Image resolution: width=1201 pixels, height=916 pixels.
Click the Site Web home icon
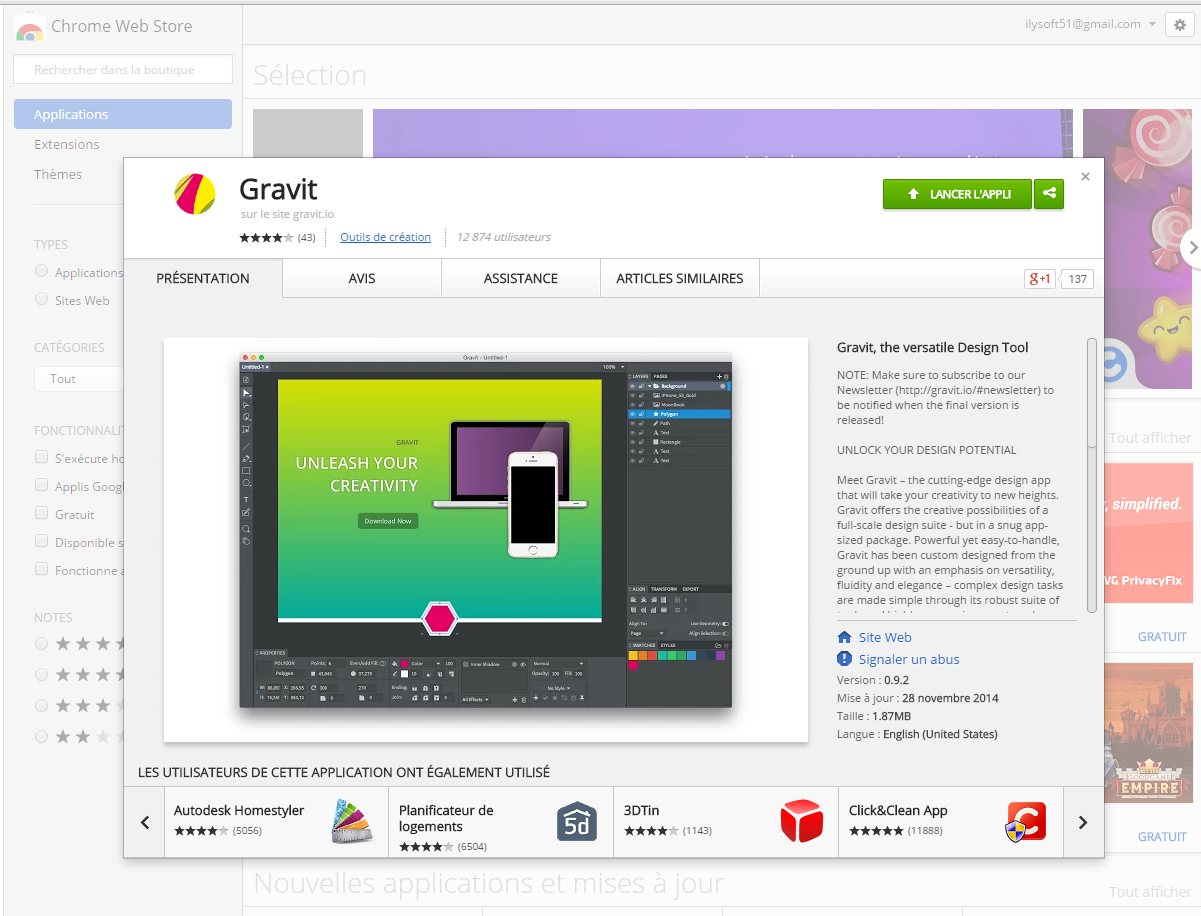tap(844, 637)
